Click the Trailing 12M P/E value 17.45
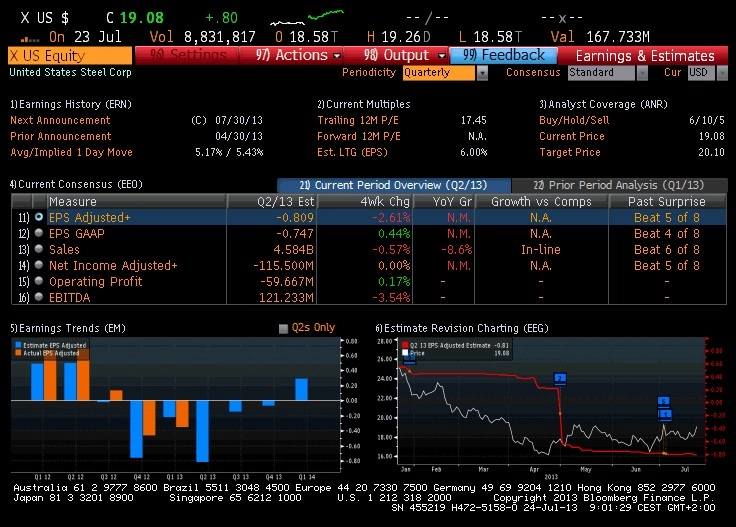Viewport: 736px width, 527px height. (474, 120)
